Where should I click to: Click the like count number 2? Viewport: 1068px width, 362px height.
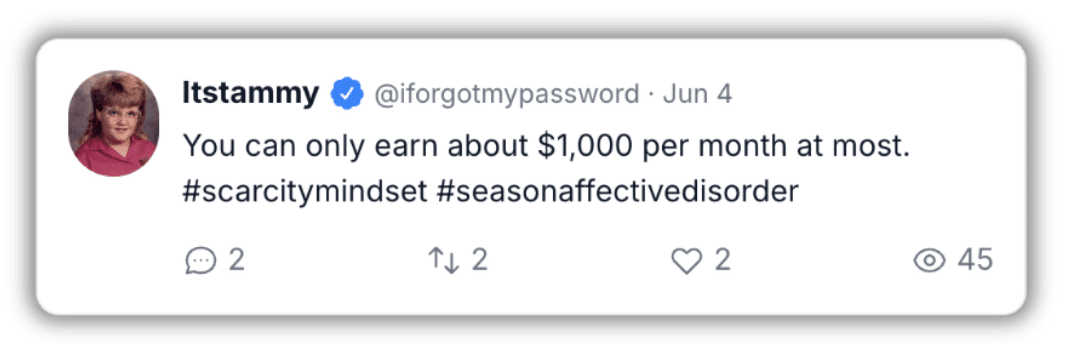click(x=723, y=260)
